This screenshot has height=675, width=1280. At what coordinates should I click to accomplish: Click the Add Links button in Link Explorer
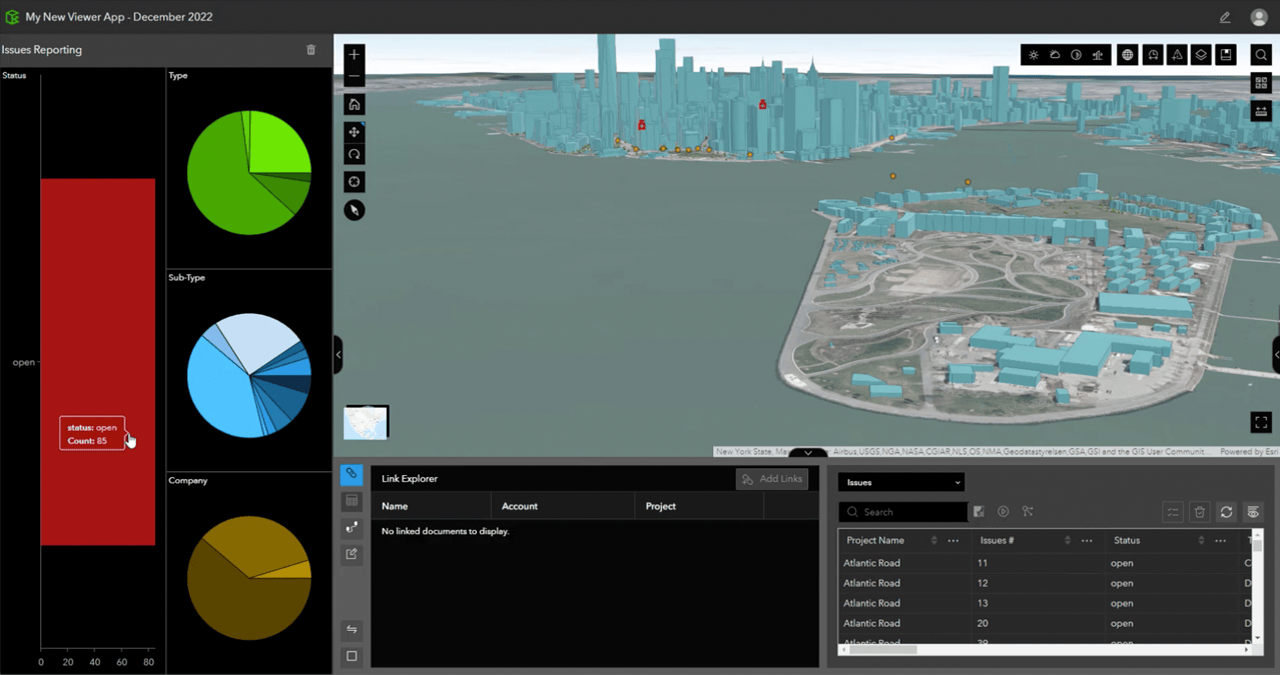coord(772,479)
